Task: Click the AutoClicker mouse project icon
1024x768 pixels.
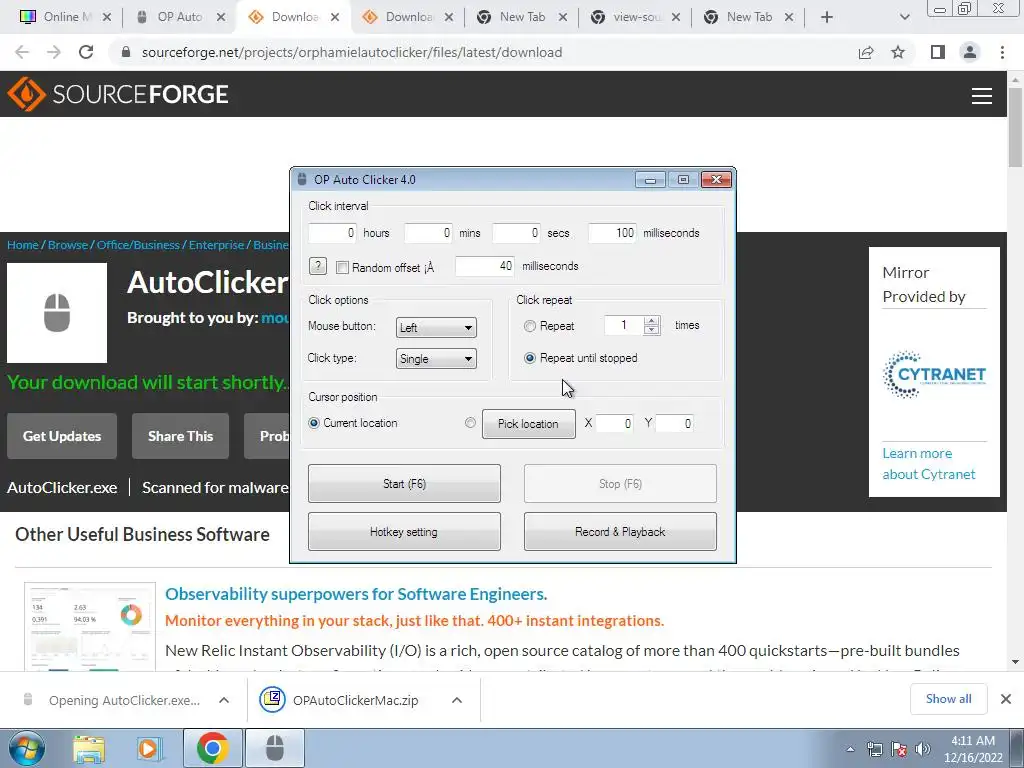Action: 57,313
